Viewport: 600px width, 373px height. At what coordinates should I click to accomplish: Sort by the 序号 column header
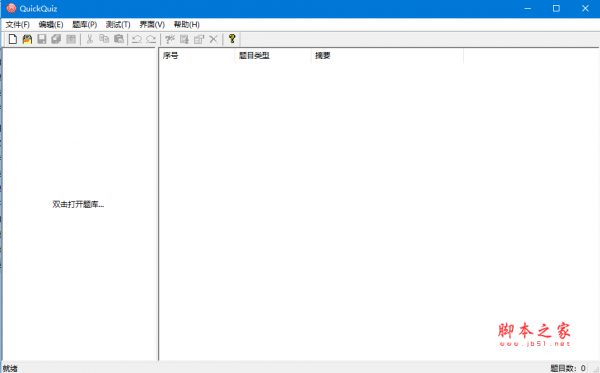coord(197,55)
